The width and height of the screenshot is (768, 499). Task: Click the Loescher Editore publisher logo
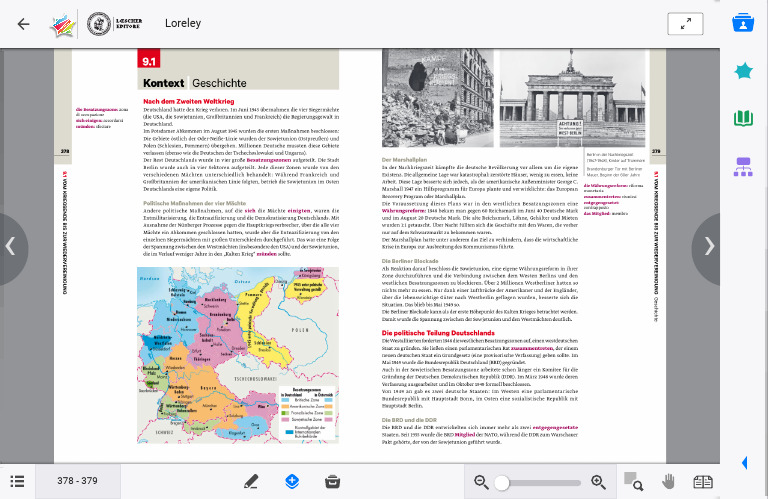[x=115, y=24]
